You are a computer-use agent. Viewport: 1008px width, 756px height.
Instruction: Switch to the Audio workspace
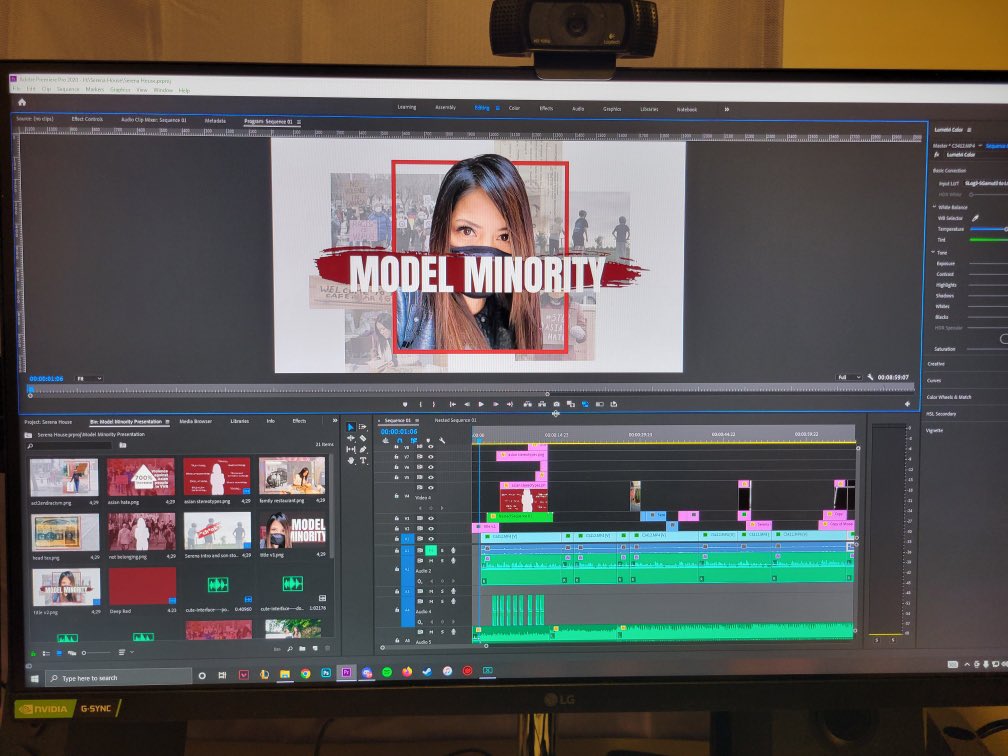tap(578, 109)
